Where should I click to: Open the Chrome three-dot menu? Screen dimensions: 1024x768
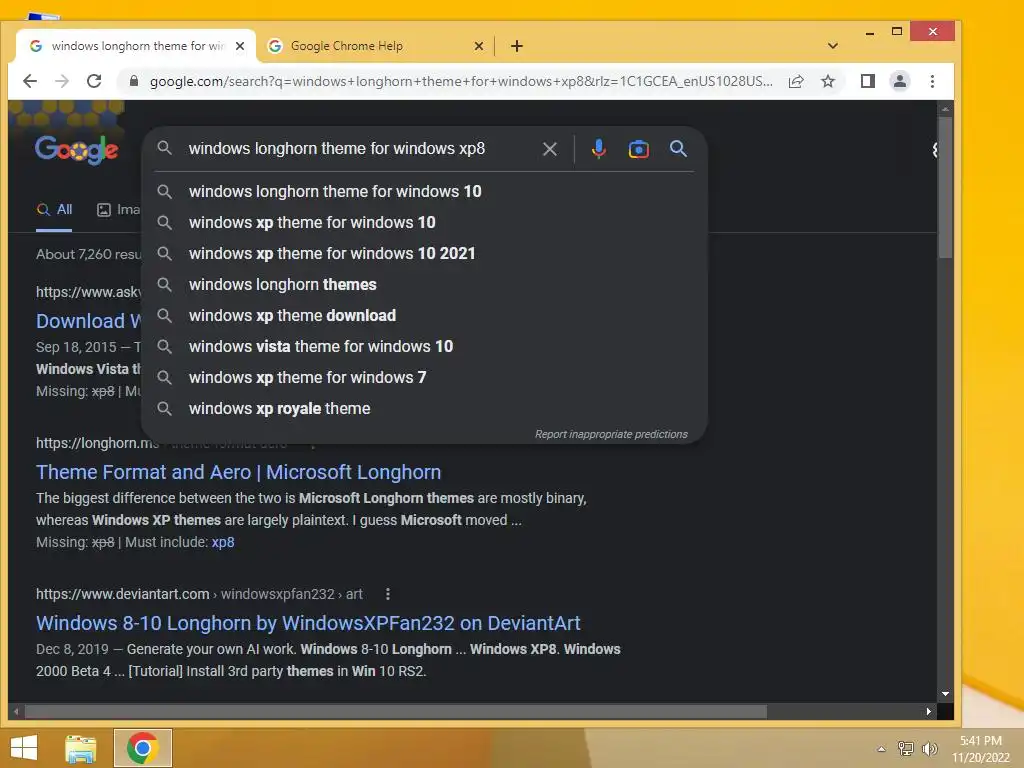[932, 81]
